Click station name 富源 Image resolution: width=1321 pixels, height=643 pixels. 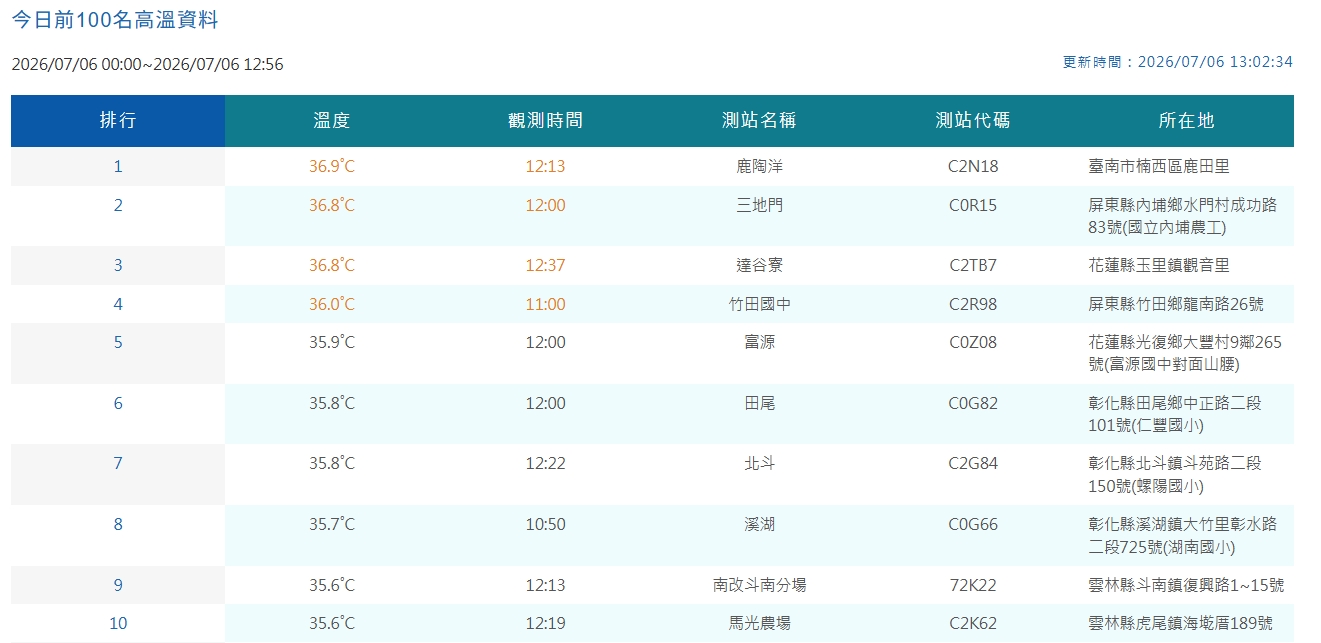(x=759, y=342)
